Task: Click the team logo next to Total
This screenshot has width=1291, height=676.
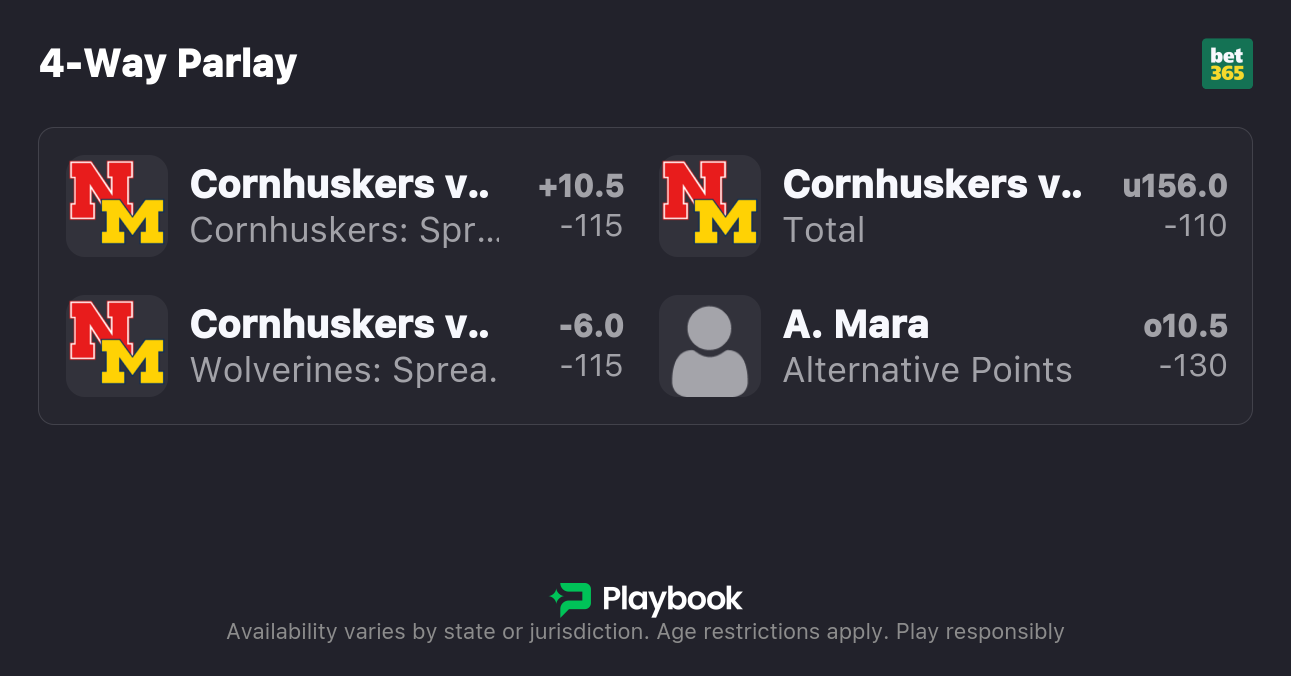Action: tap(709, 206)
